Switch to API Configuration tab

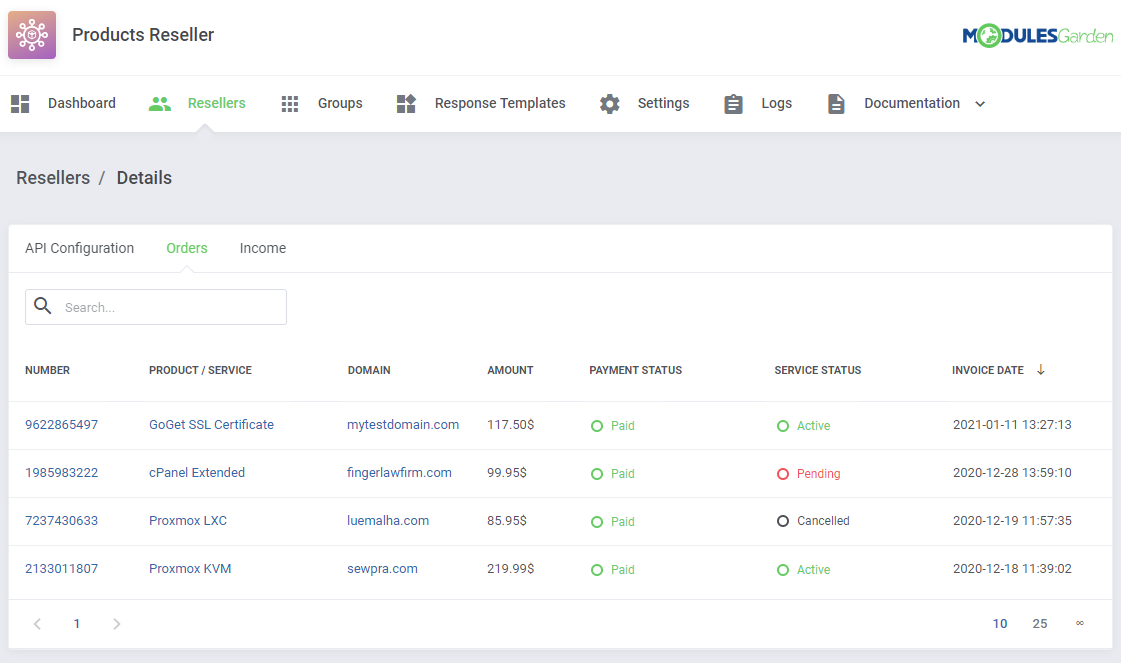(79, 248)
